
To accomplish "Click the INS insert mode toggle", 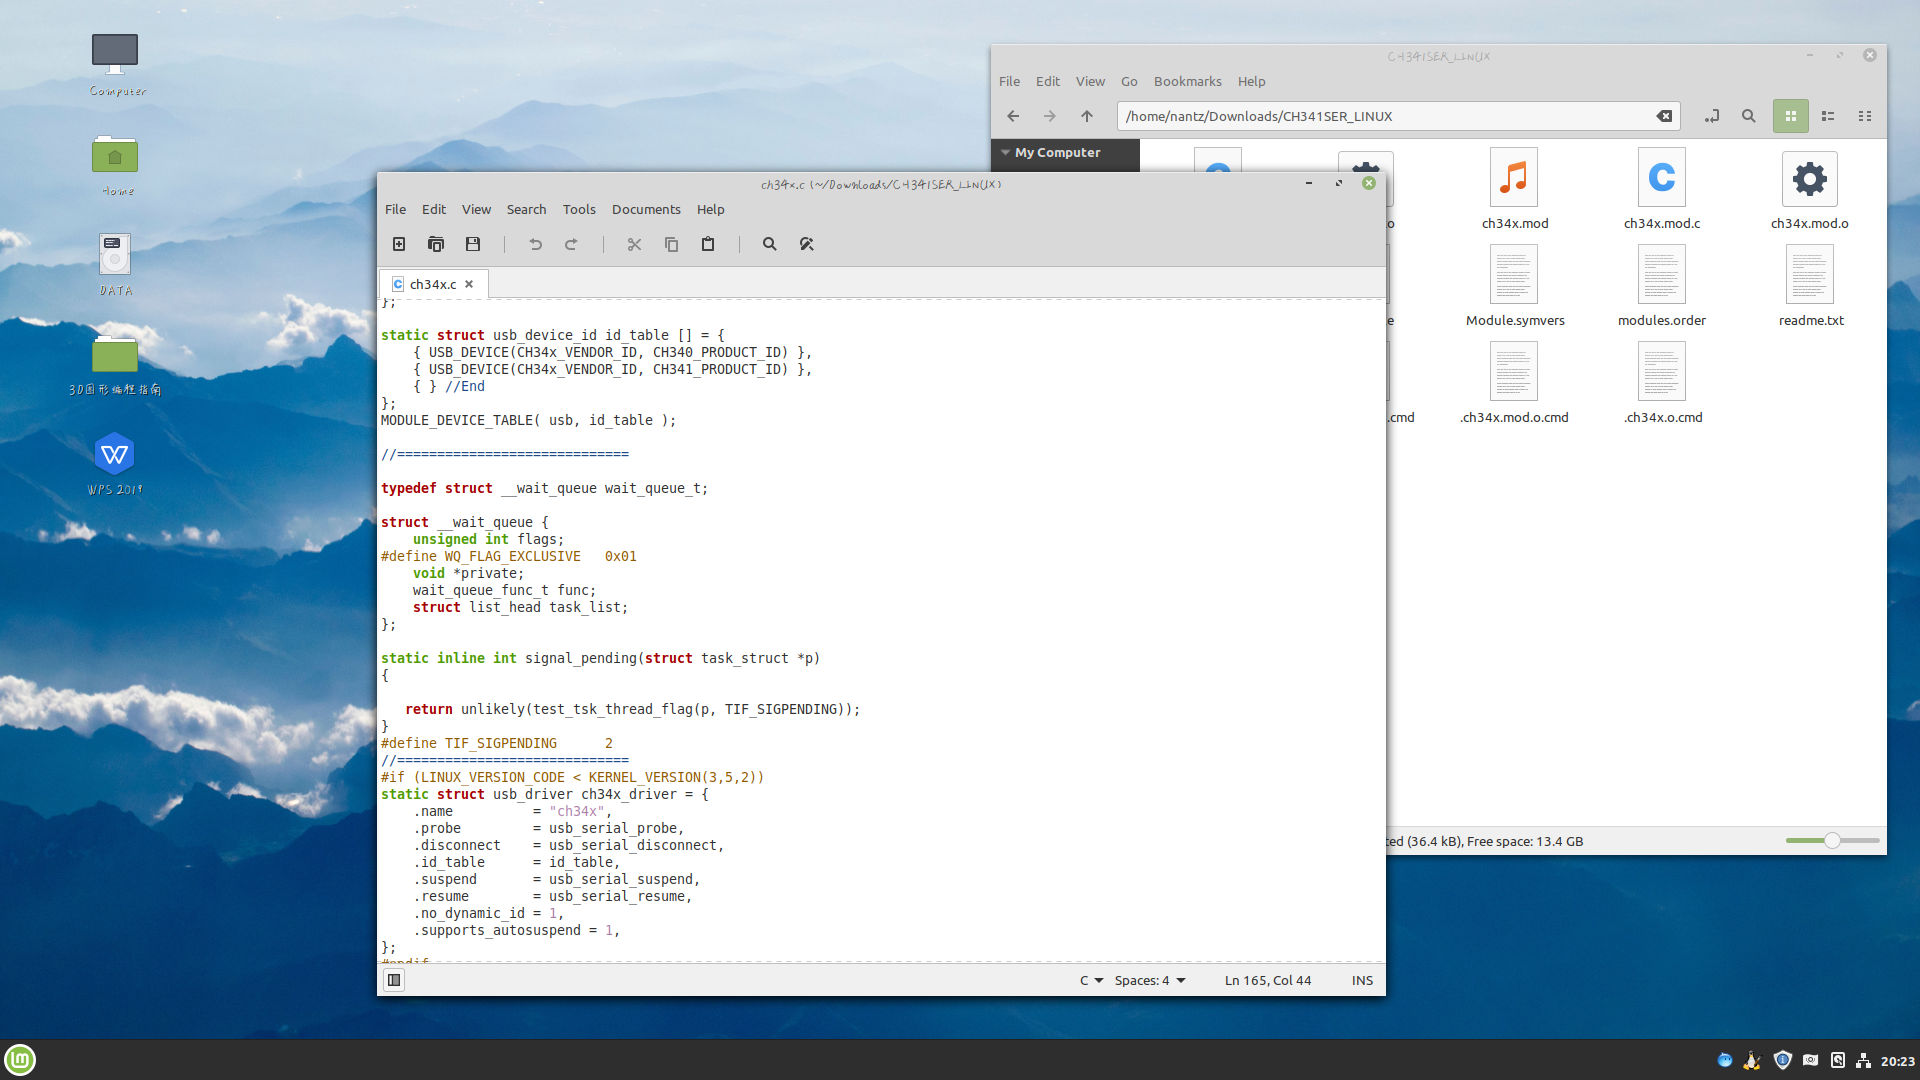I will [1360, 980].
